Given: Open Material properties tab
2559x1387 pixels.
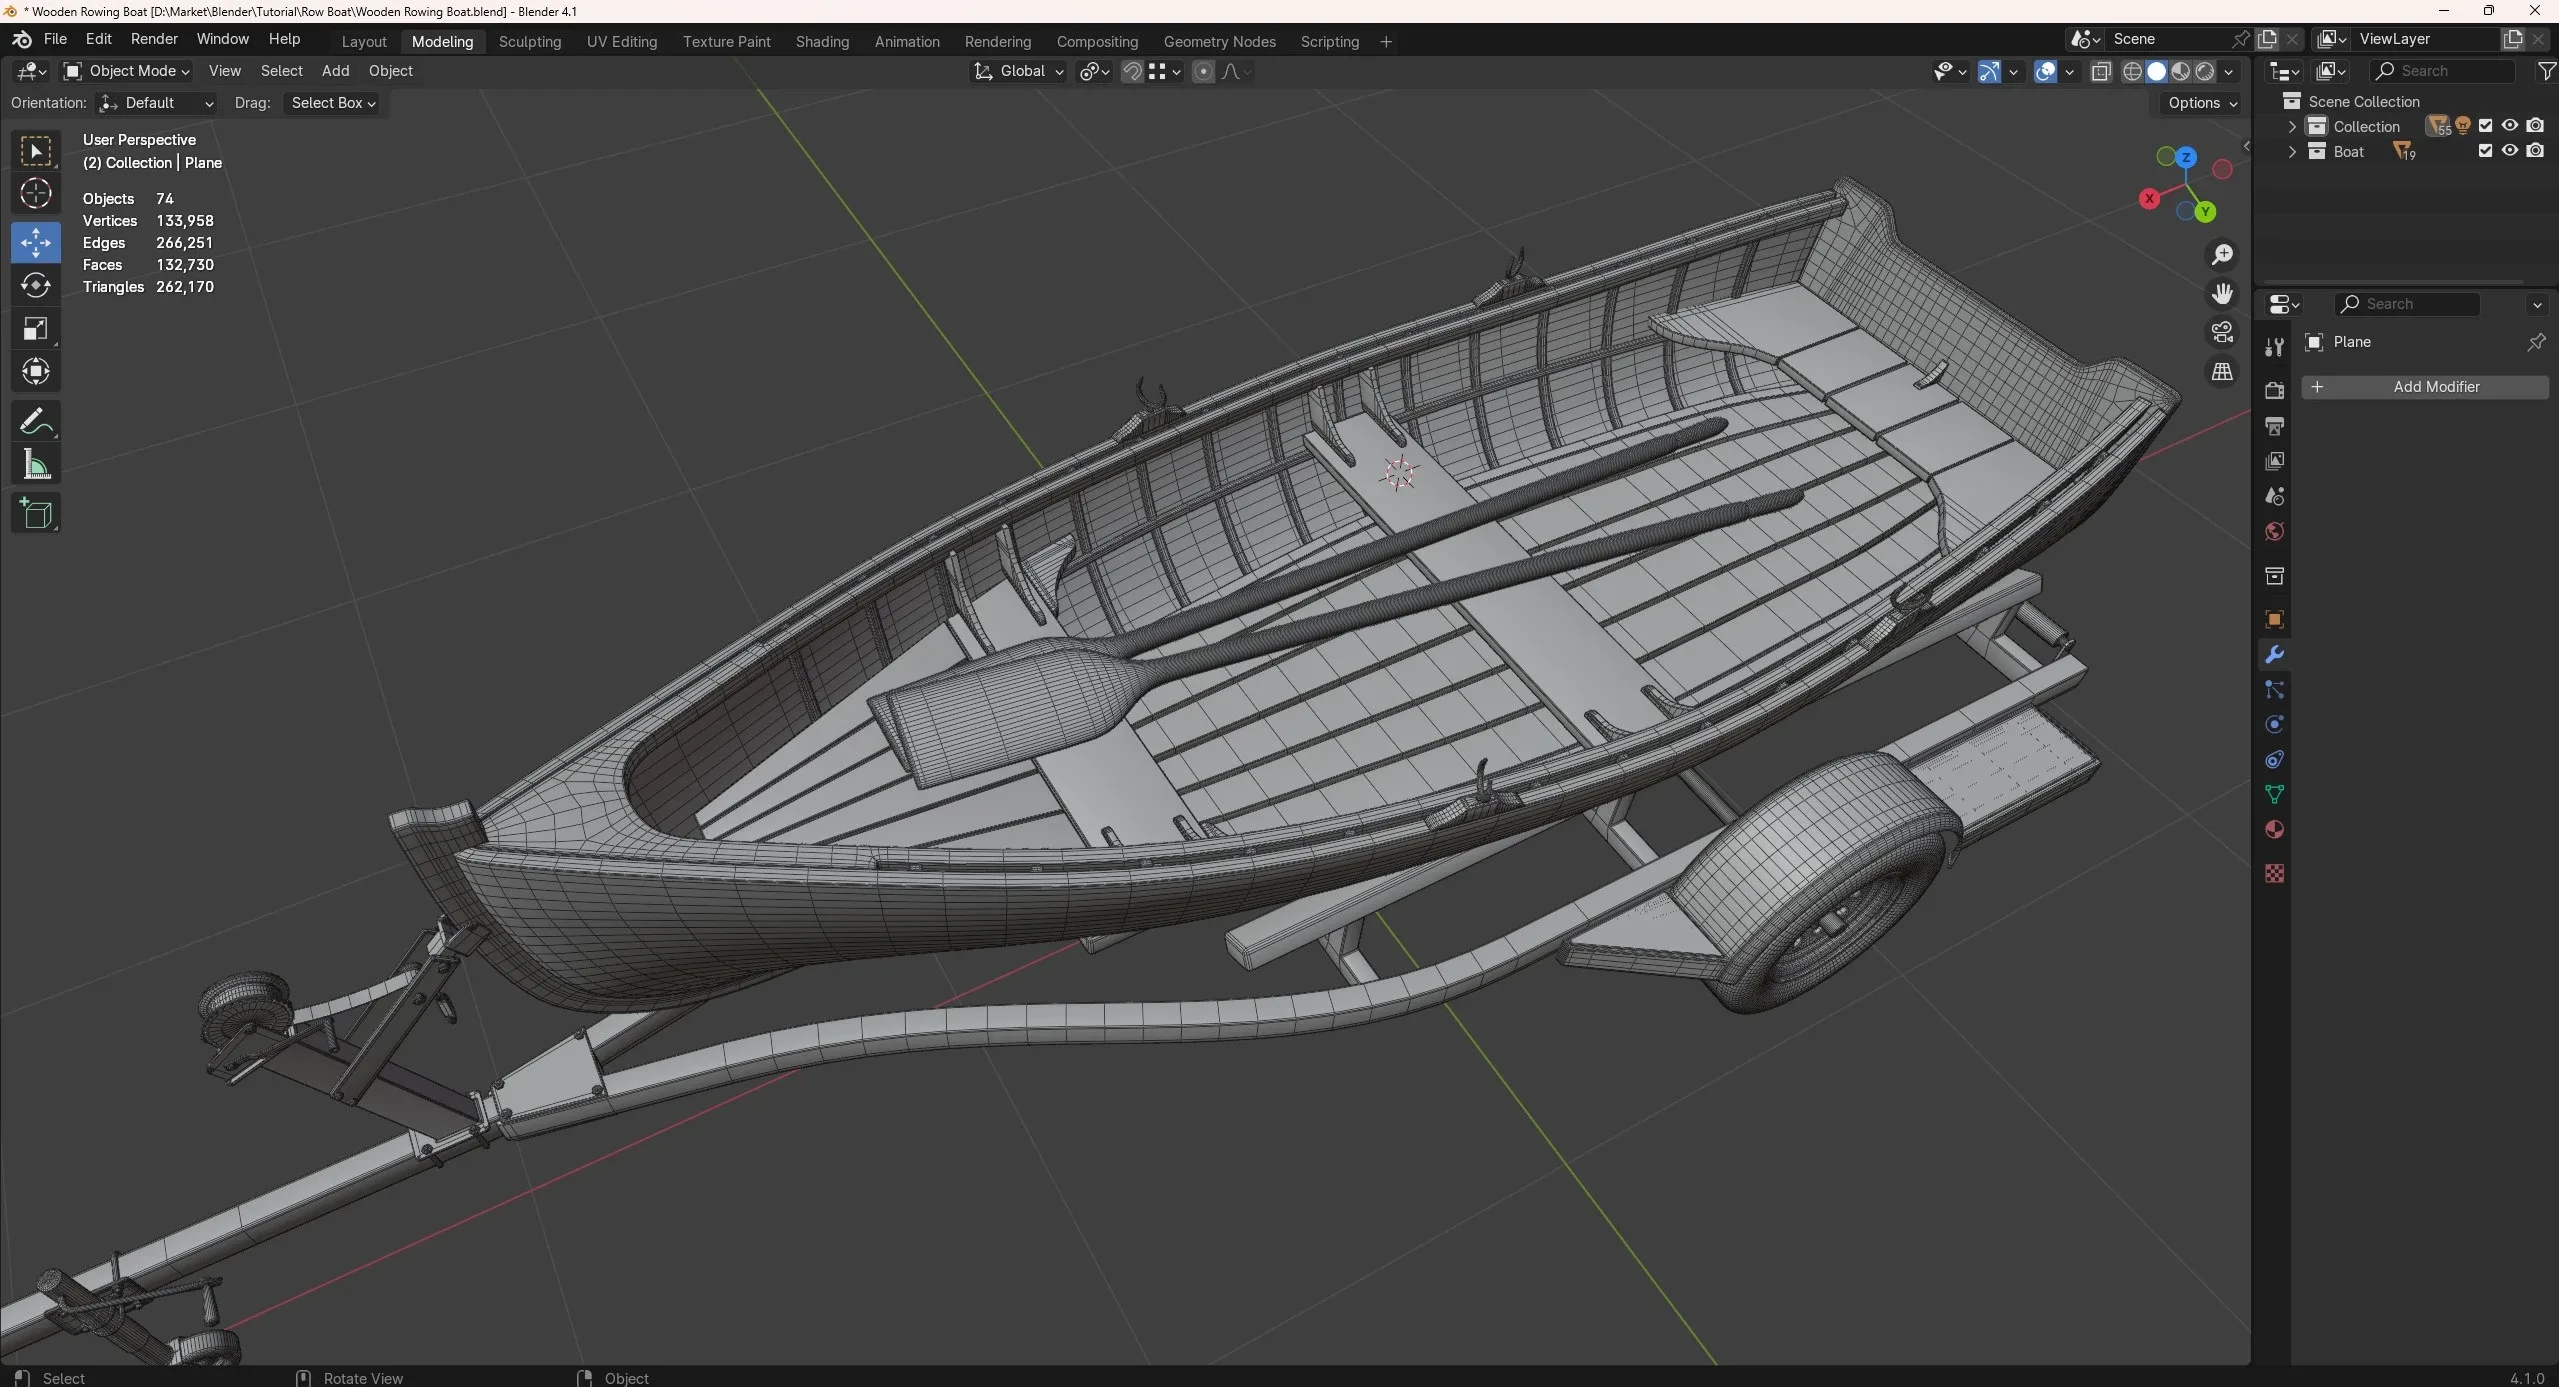Looking at the screenshot, I should 2274,830.
